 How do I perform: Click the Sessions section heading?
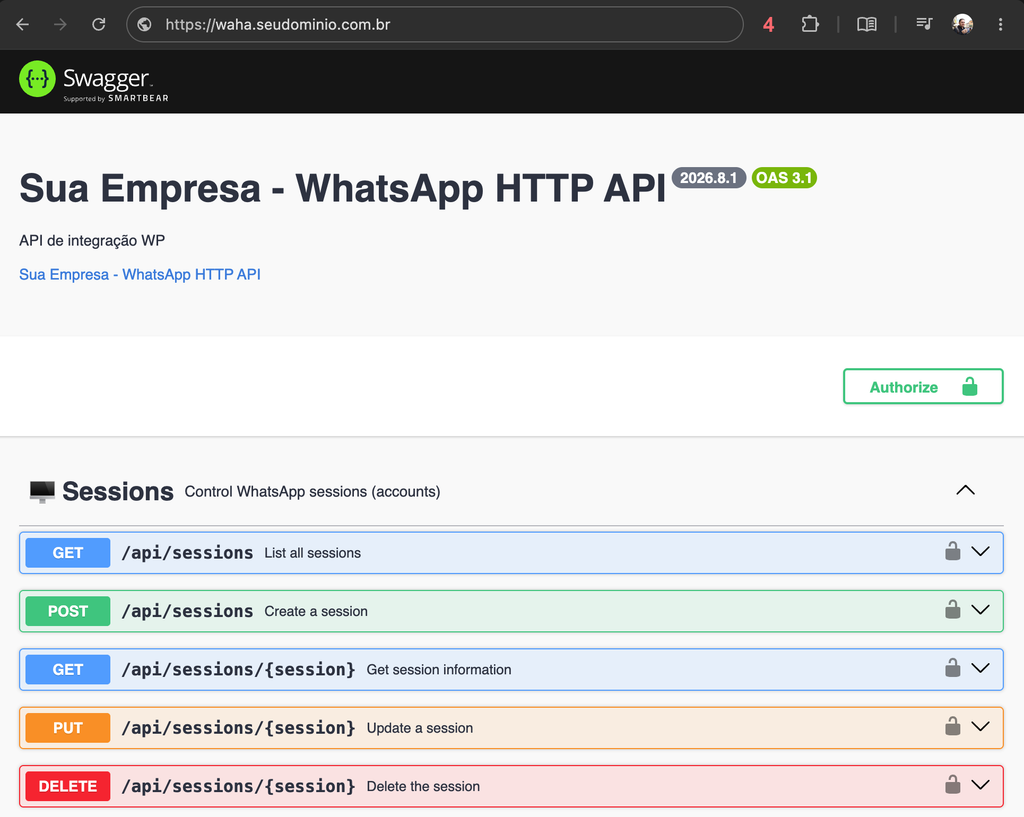pyautogui.click(x=118, y=492)
